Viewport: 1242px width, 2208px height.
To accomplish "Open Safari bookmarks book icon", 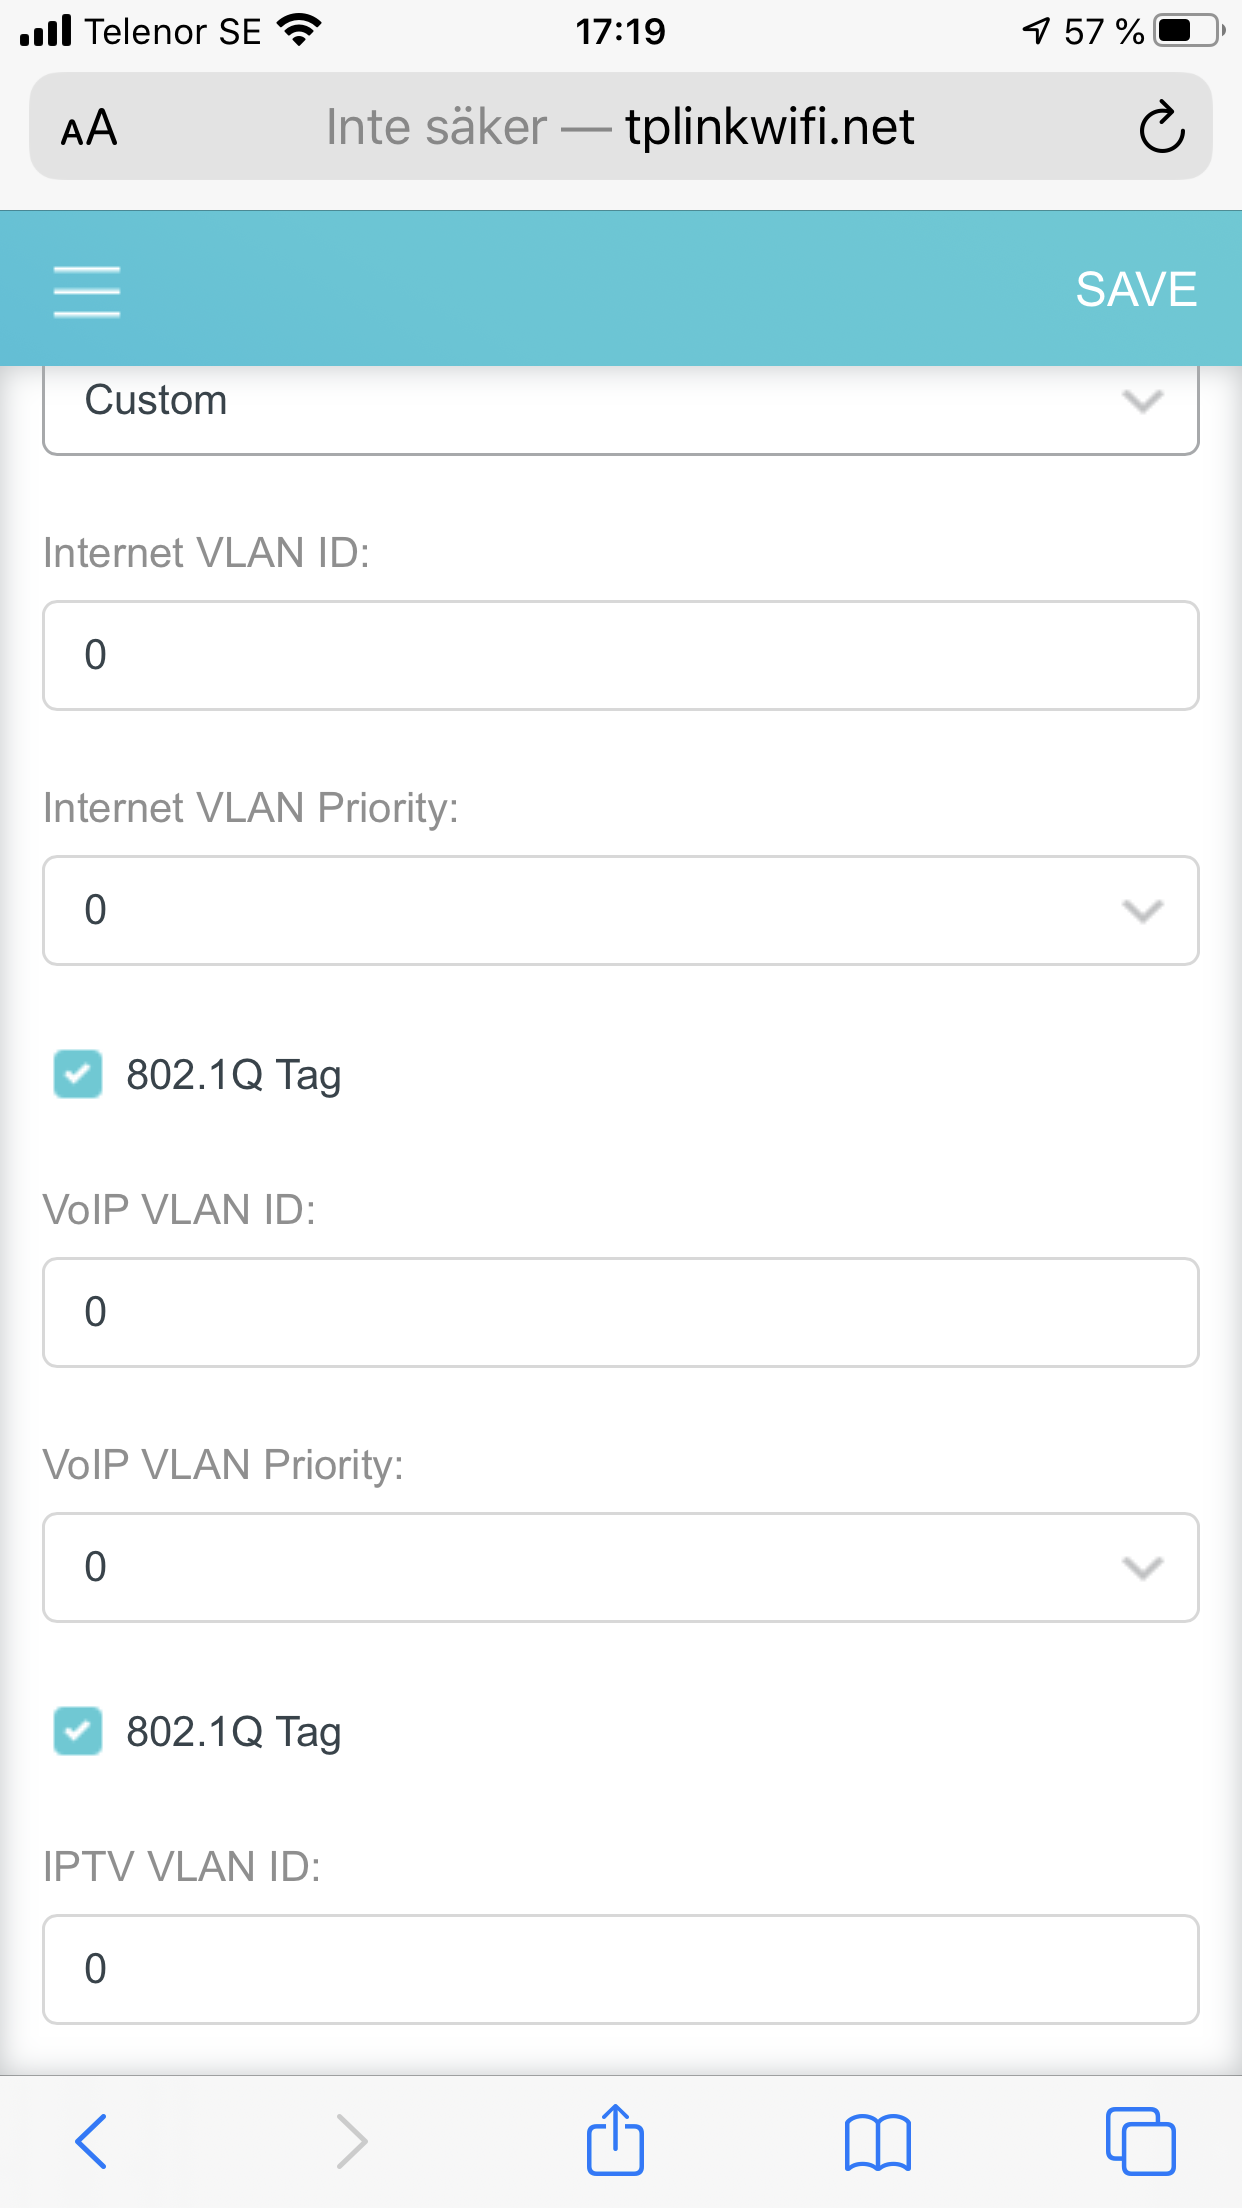I will tap(877, 2142).
